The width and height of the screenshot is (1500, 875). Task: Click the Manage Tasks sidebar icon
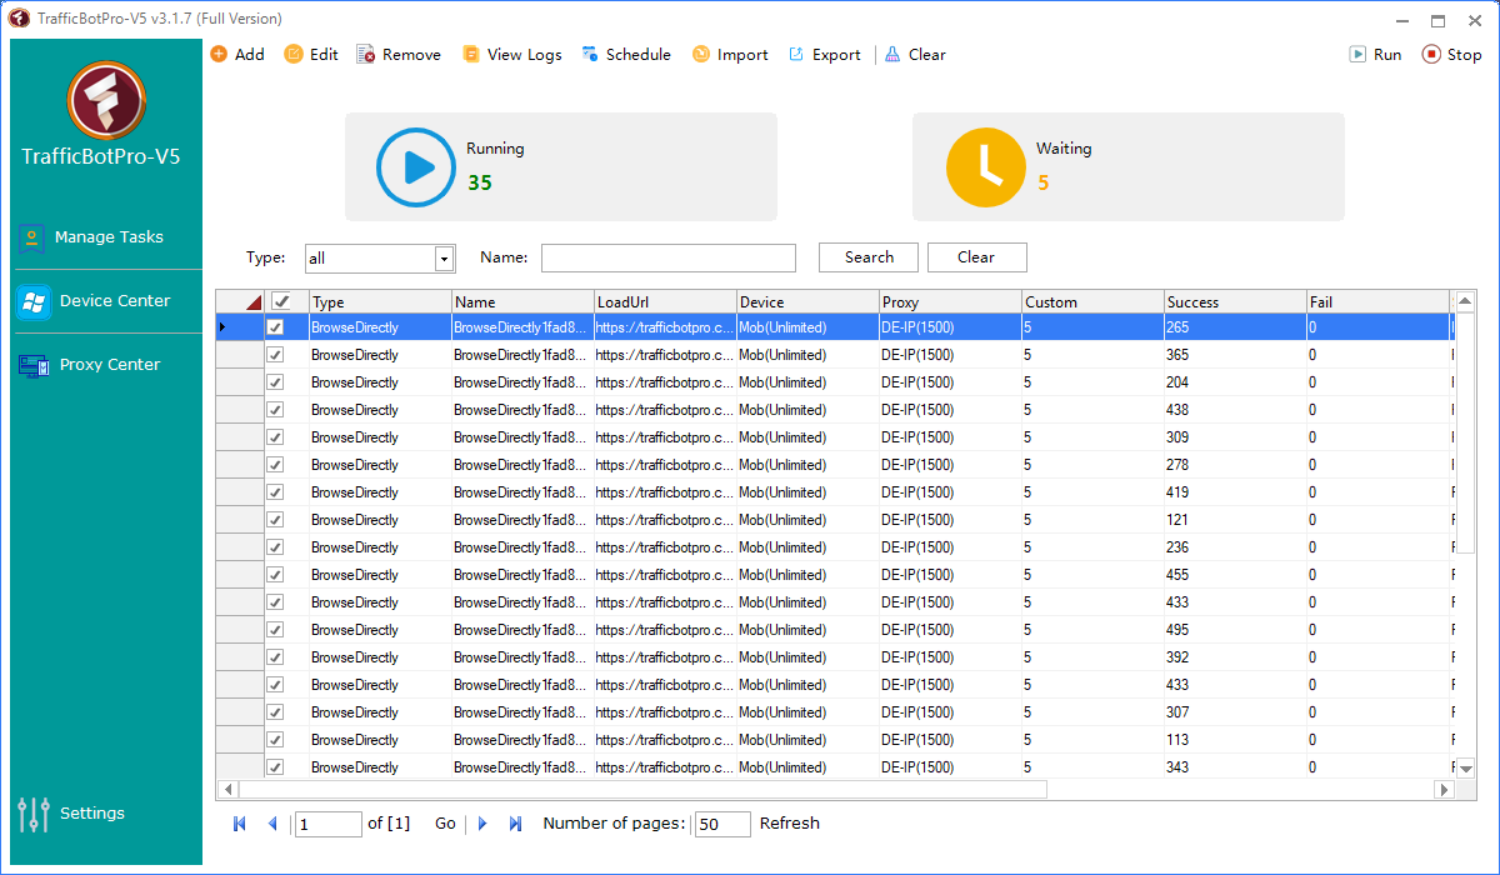(x=32, y=237)
